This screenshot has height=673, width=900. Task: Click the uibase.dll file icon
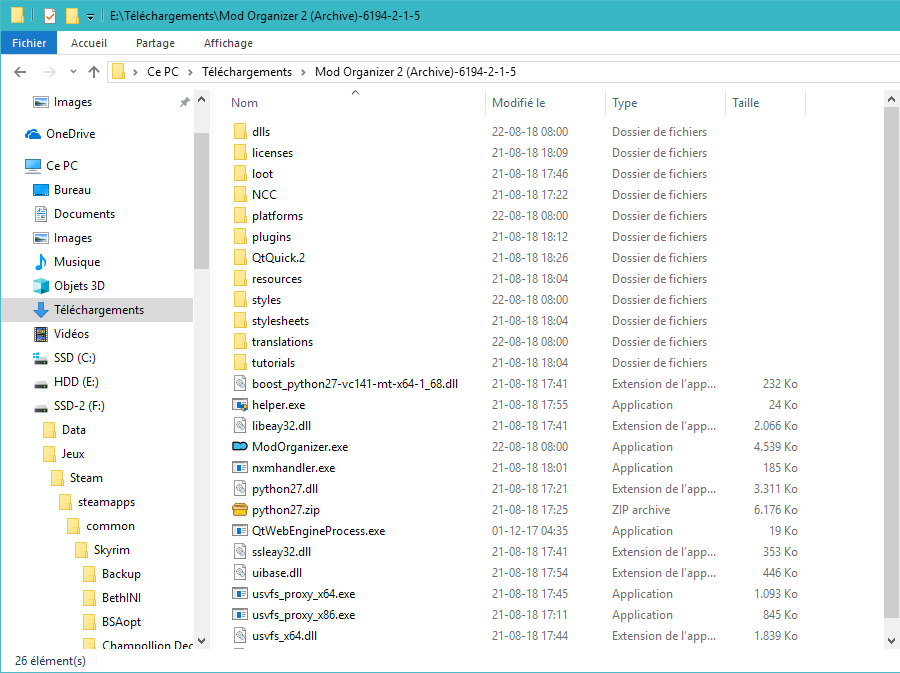tap(240, 573)
